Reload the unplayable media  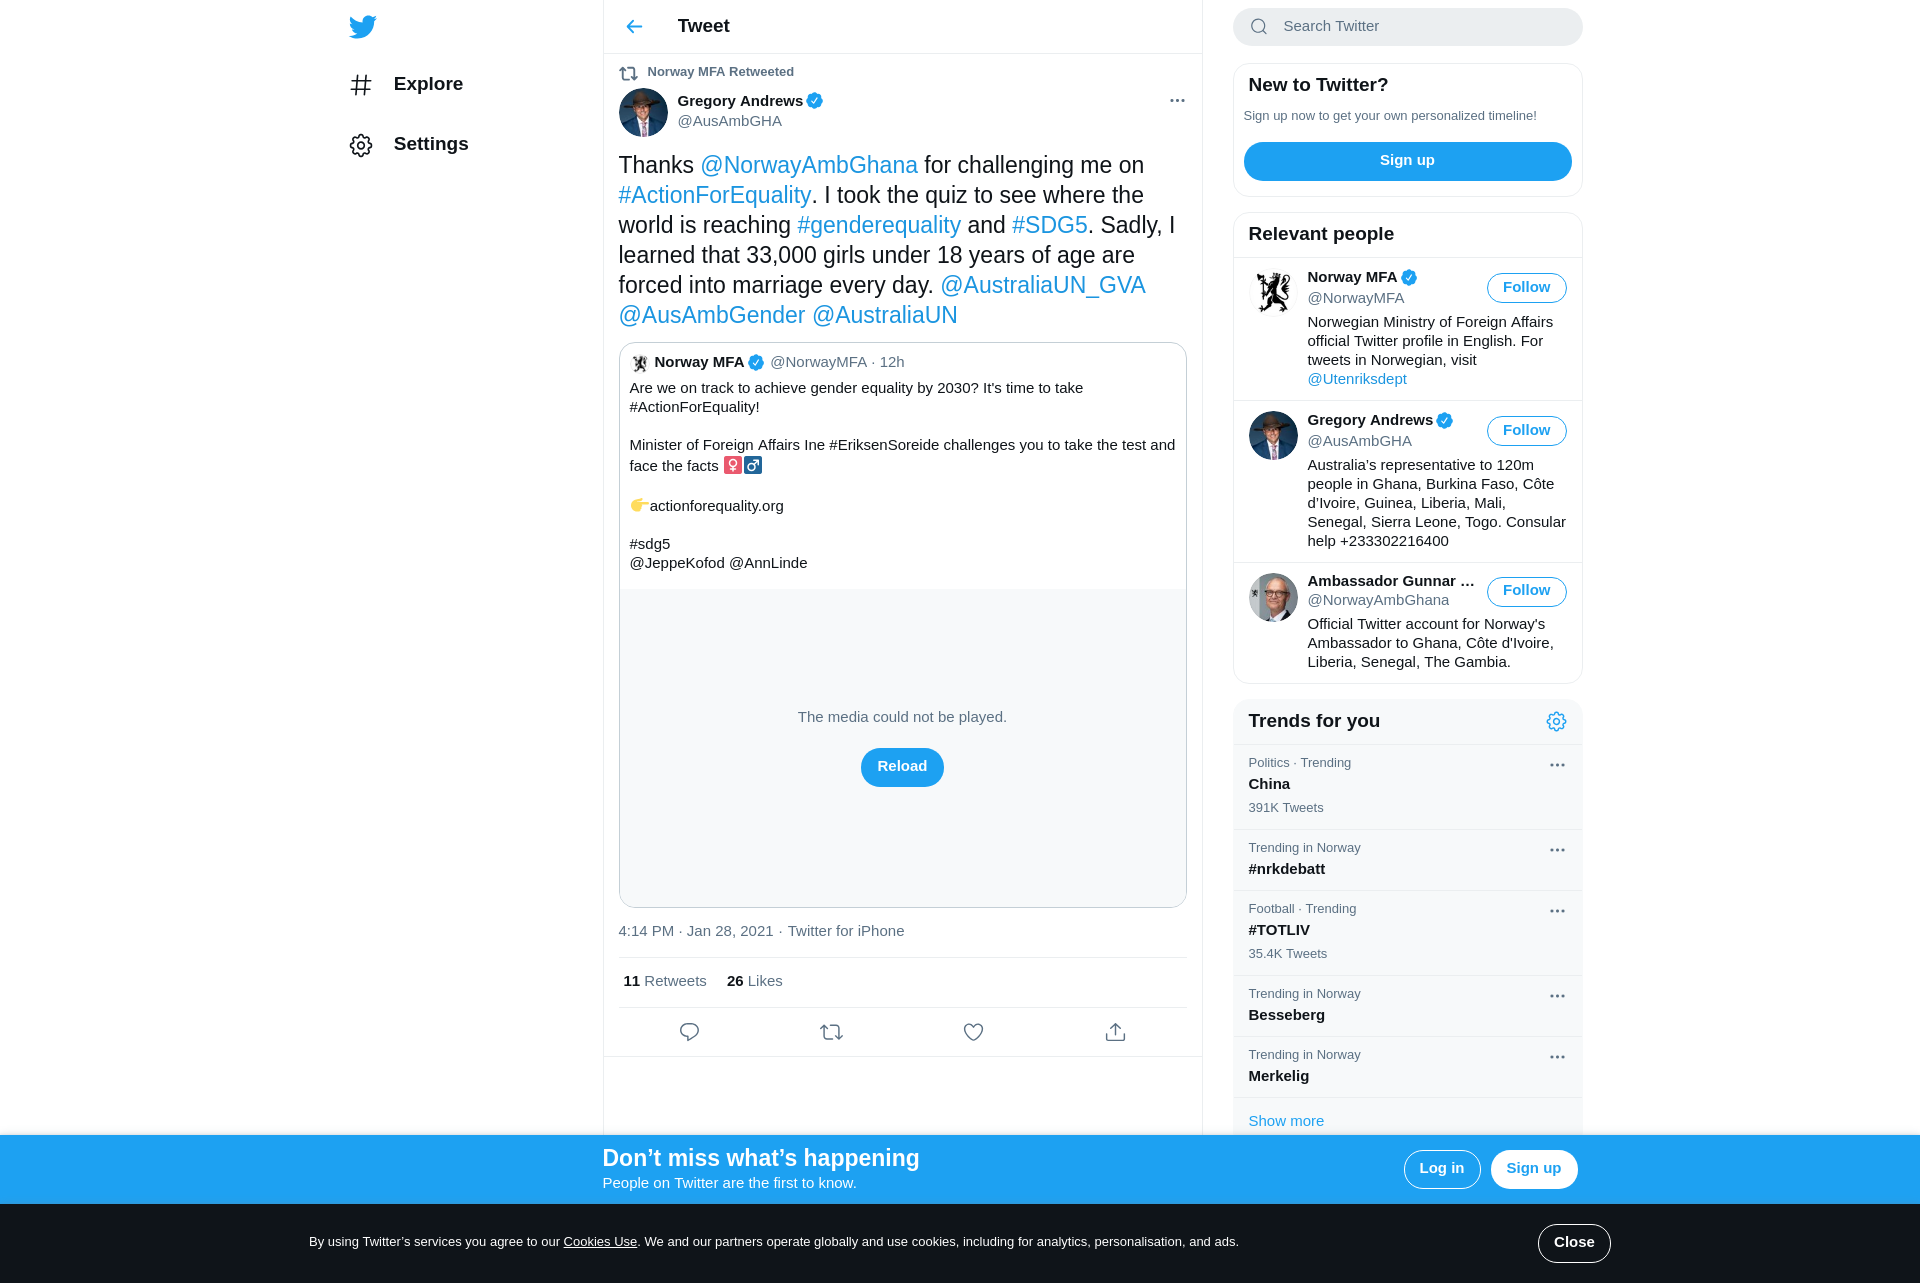[902, 767]
